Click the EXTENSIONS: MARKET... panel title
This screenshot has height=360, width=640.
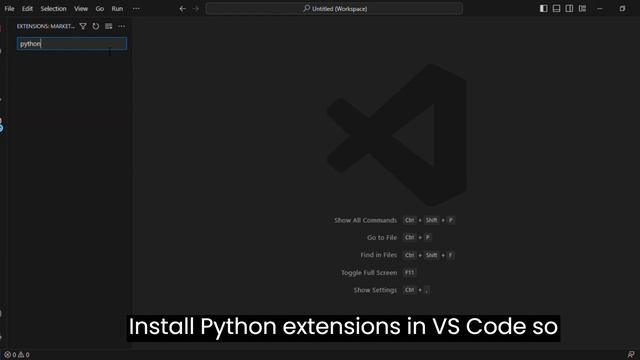point(46,26)
